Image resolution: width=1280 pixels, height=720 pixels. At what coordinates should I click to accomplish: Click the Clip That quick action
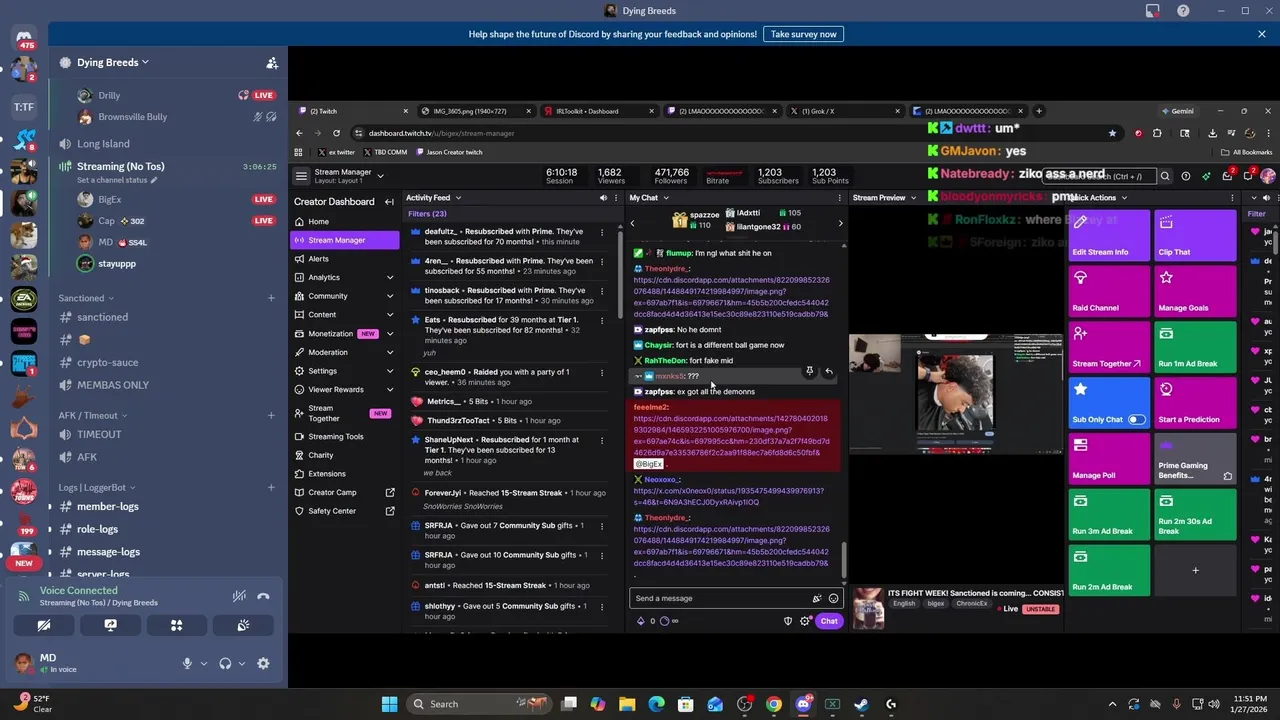pos(1195,235)
